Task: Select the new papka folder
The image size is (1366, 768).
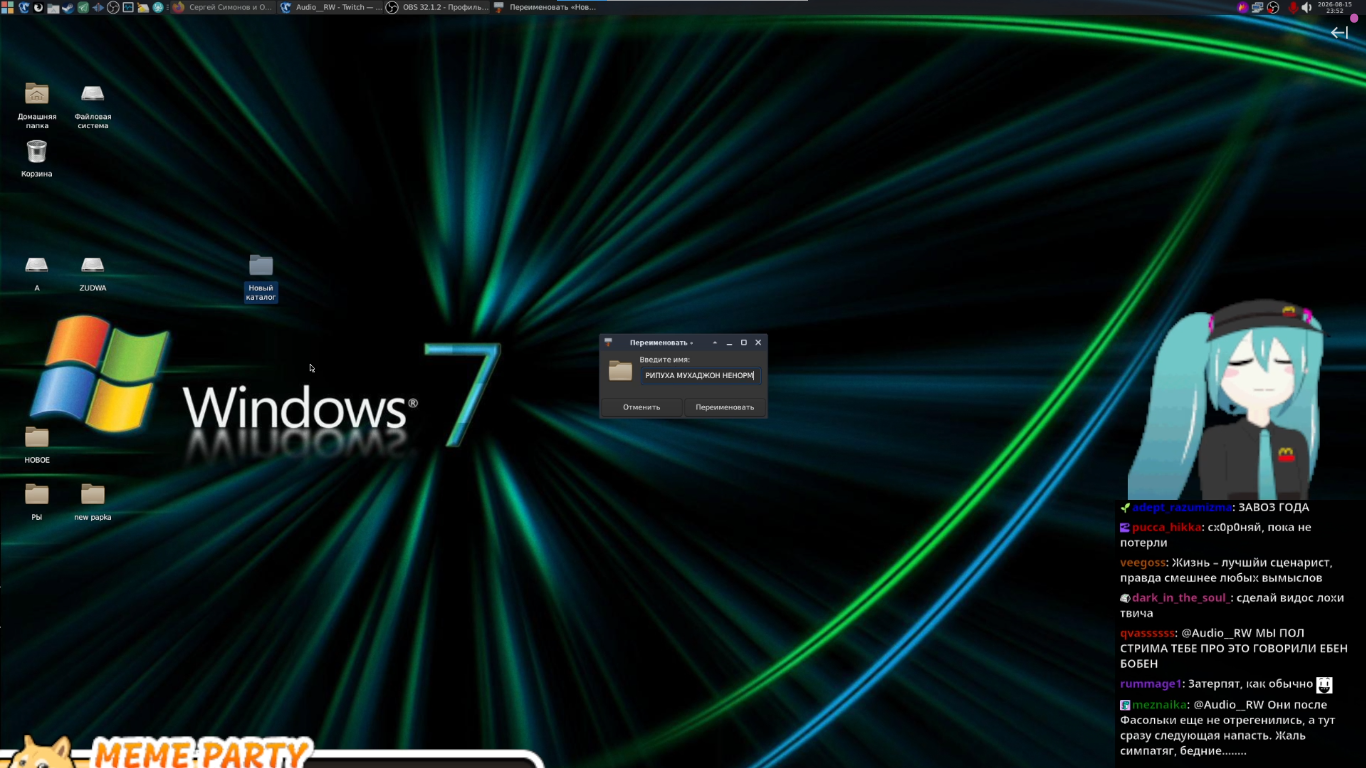Action: click(93, 502)
